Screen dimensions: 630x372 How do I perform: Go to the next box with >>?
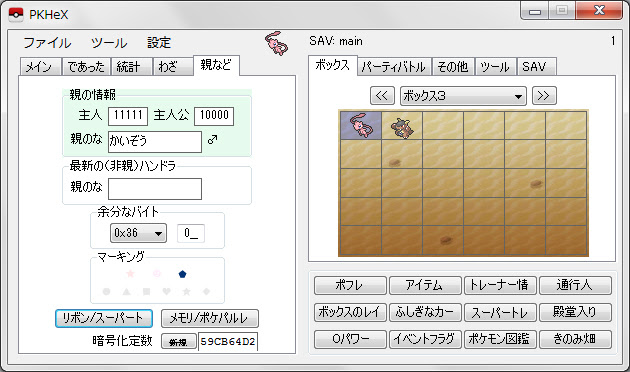pos(544,96)
